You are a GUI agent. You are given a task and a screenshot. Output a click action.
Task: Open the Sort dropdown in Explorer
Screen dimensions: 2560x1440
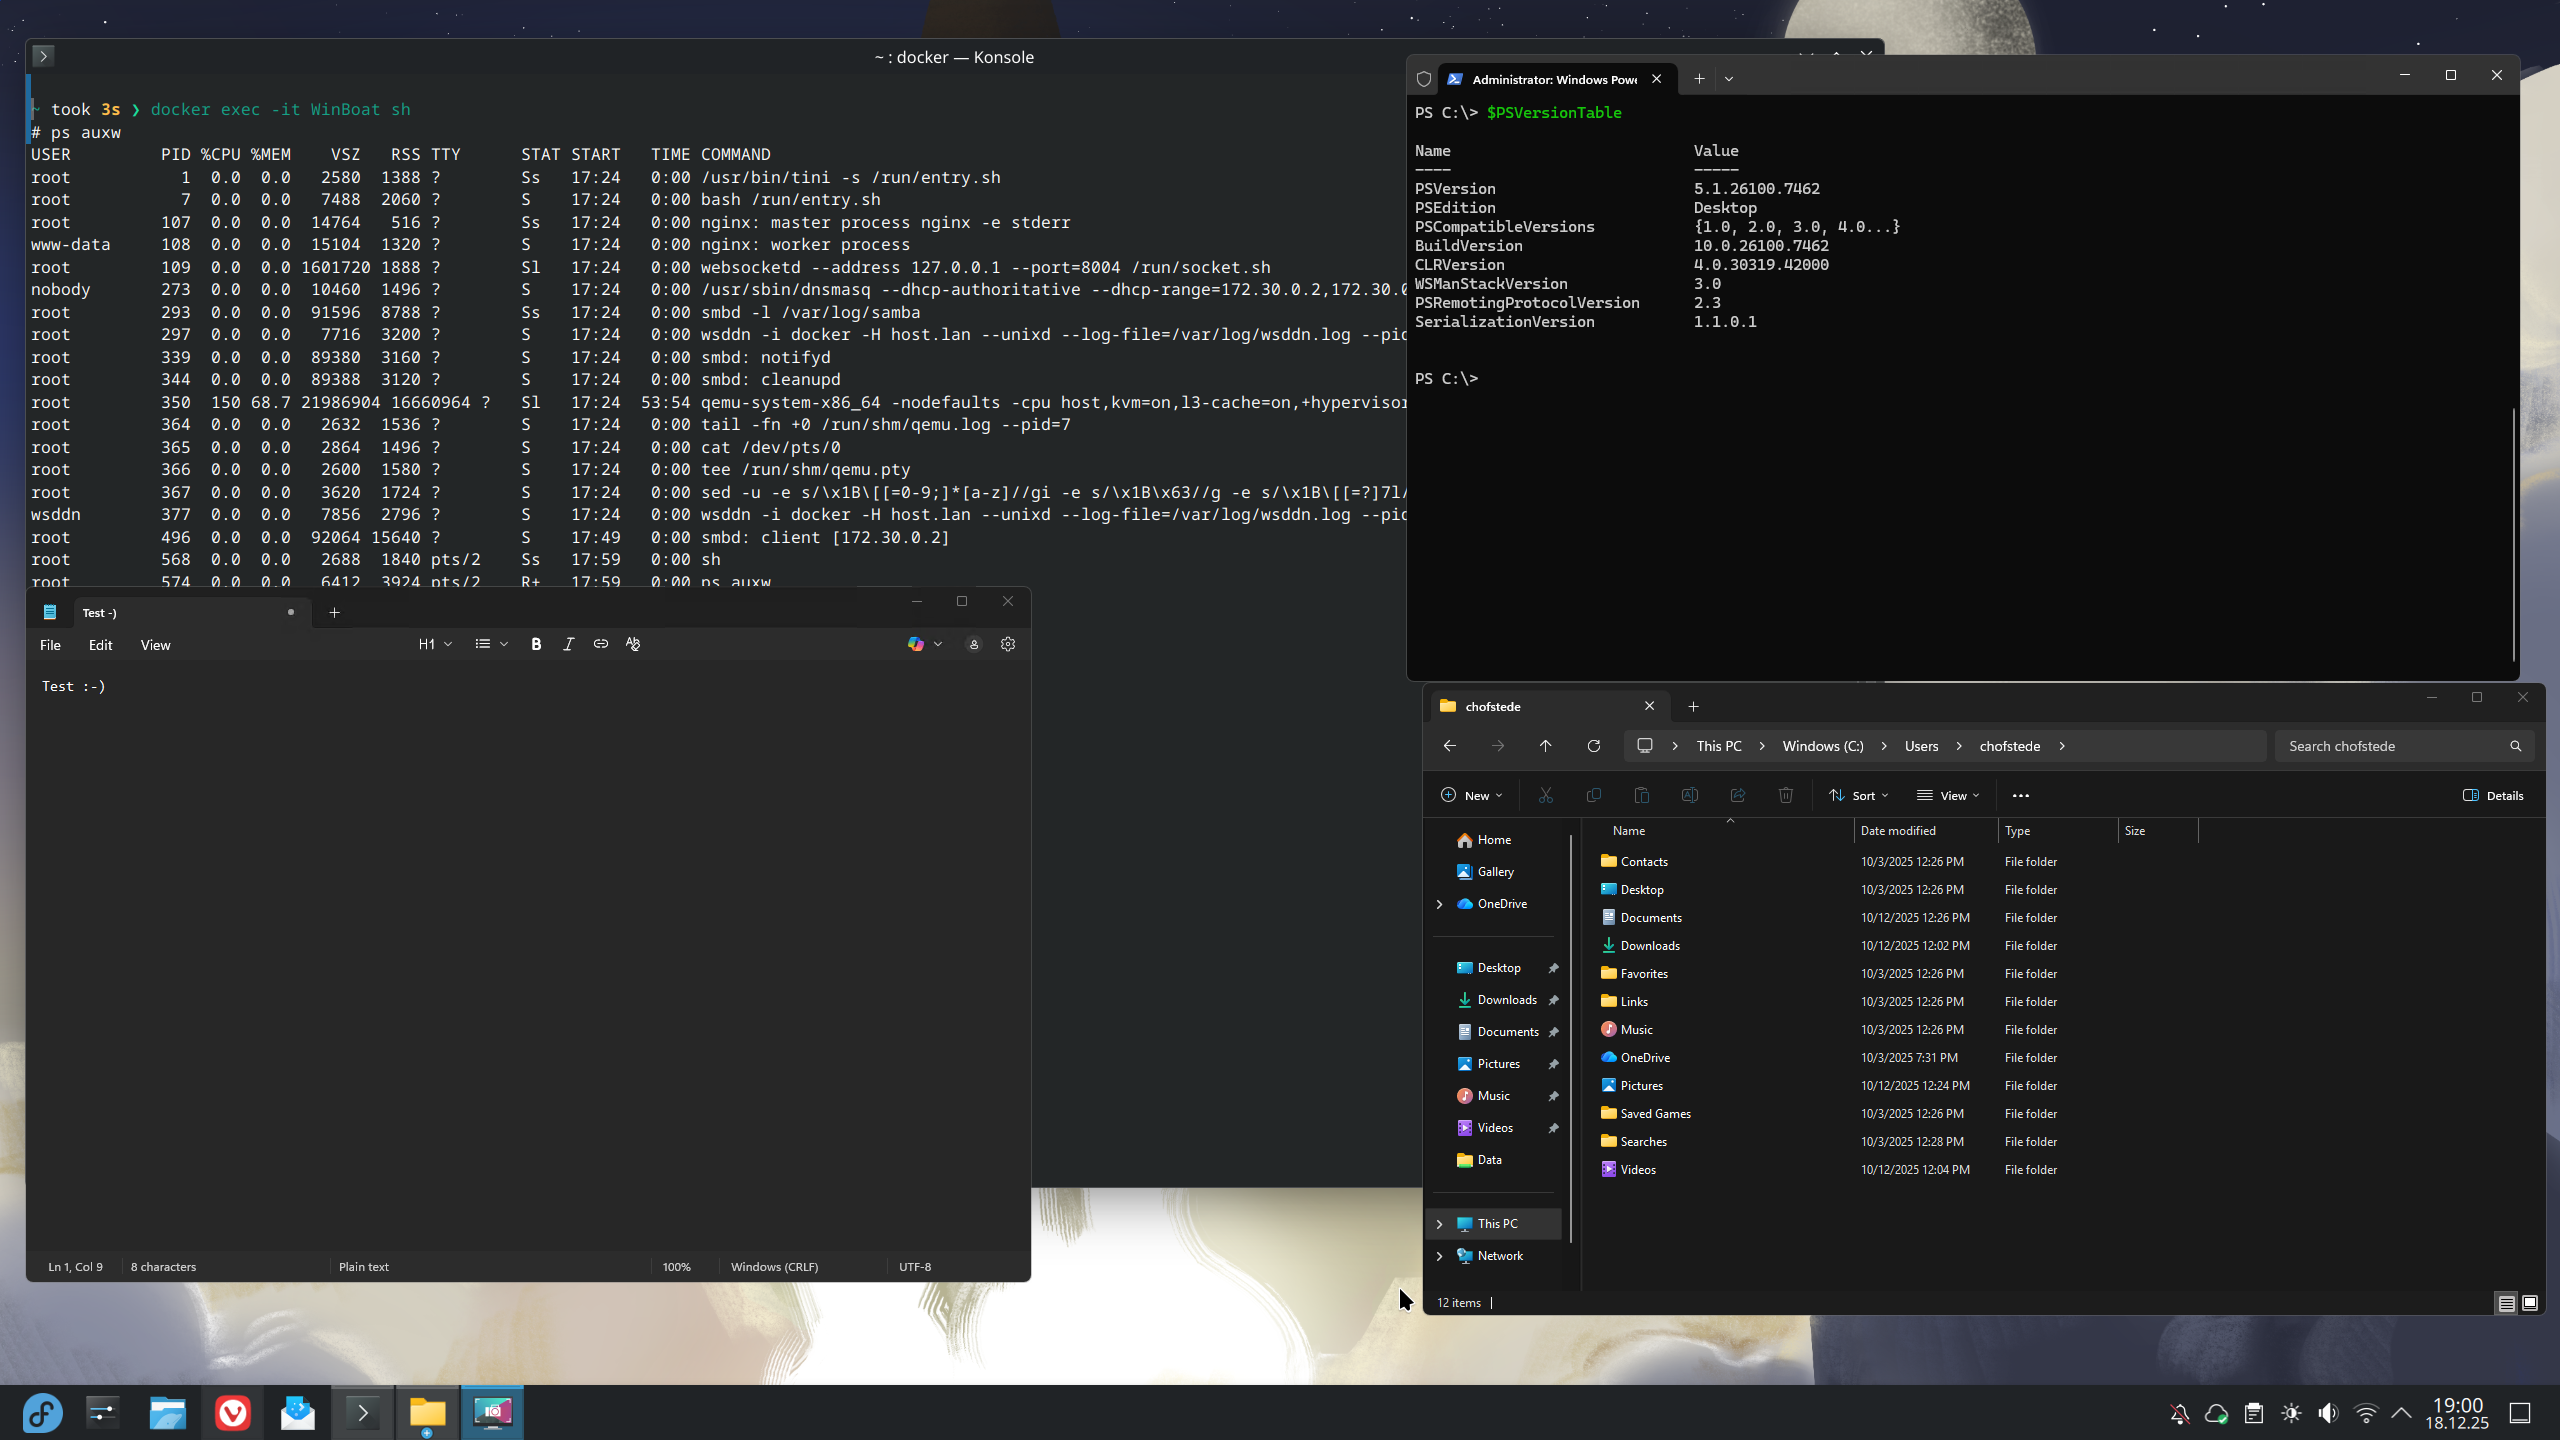point(1859,796)
